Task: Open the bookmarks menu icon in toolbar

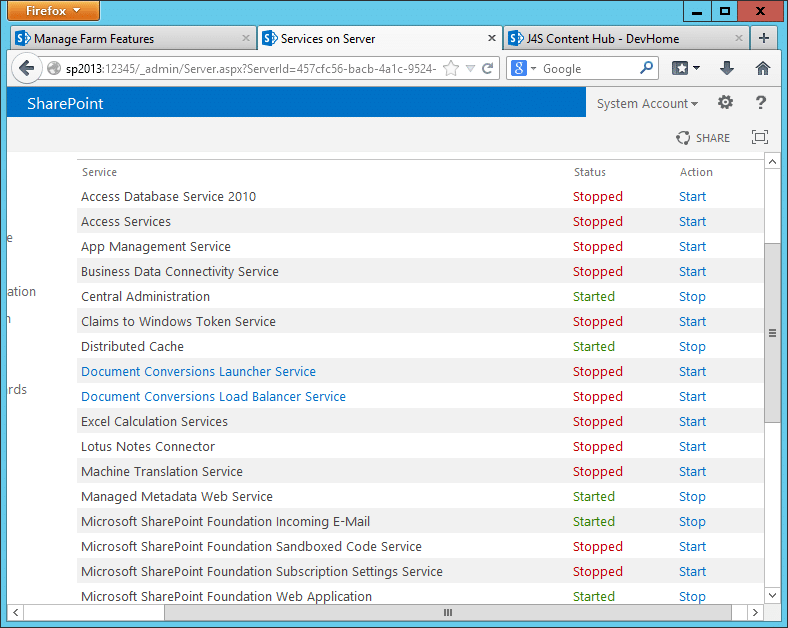Action: (685, 68)
